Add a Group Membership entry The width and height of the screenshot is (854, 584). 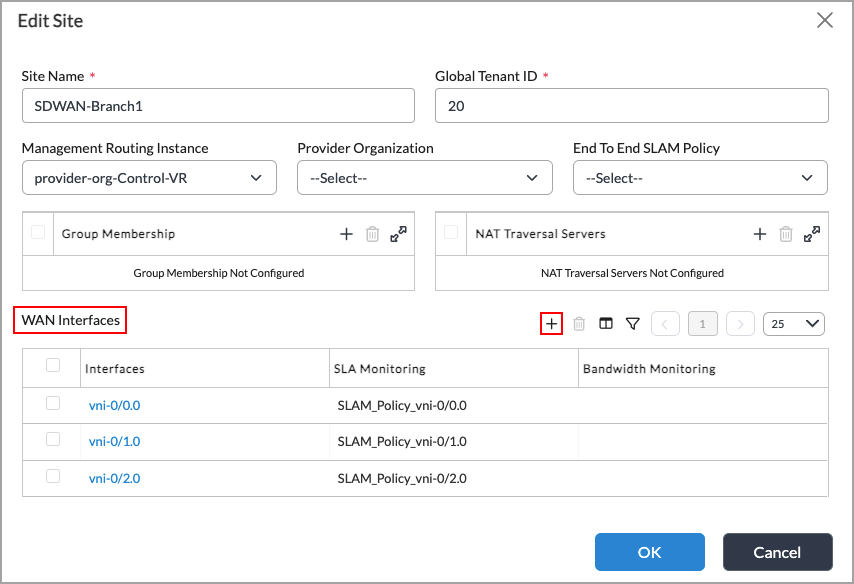coord(346,234)
